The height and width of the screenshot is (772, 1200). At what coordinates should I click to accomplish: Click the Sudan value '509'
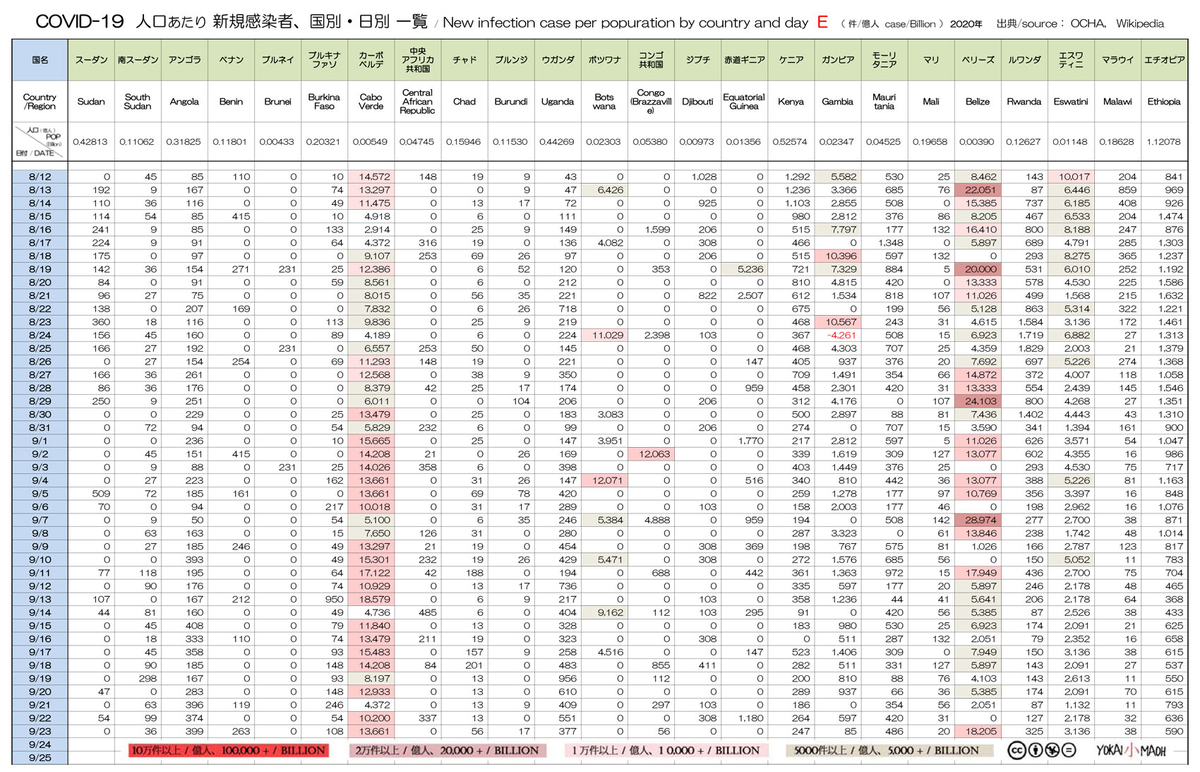tap(99, 494)
